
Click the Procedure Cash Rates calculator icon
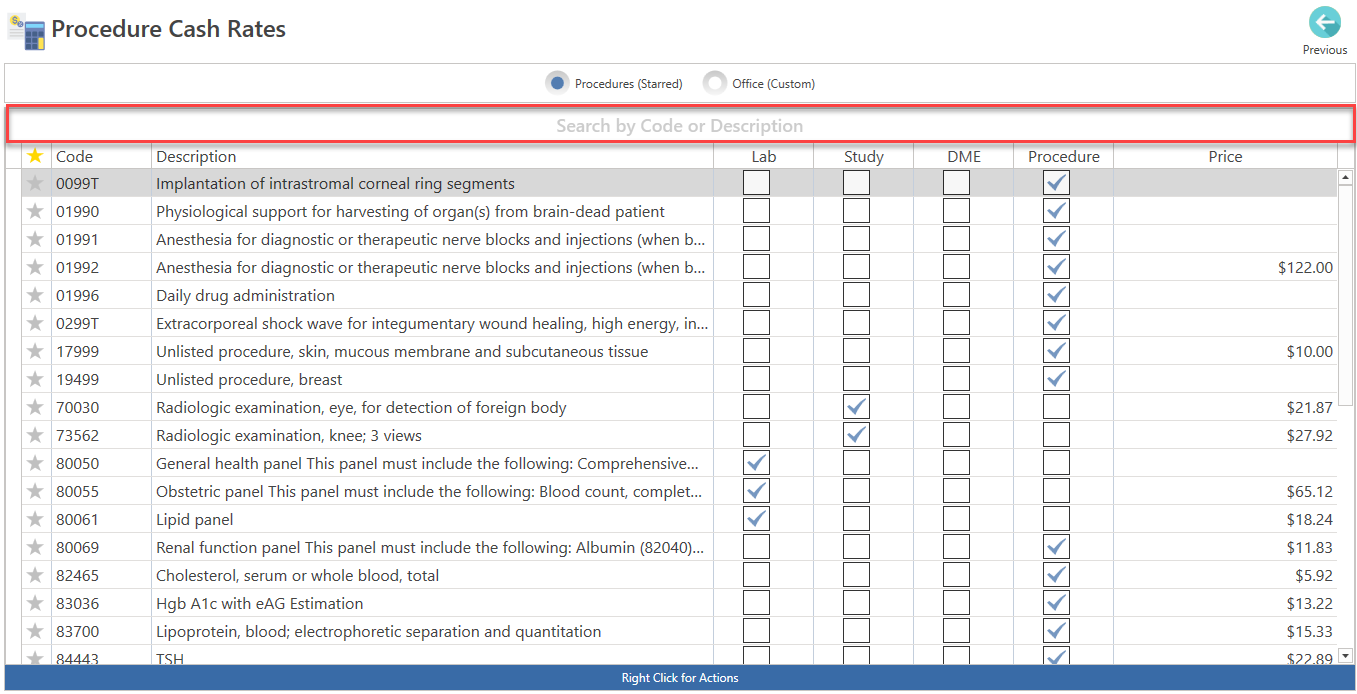[25, 30]
